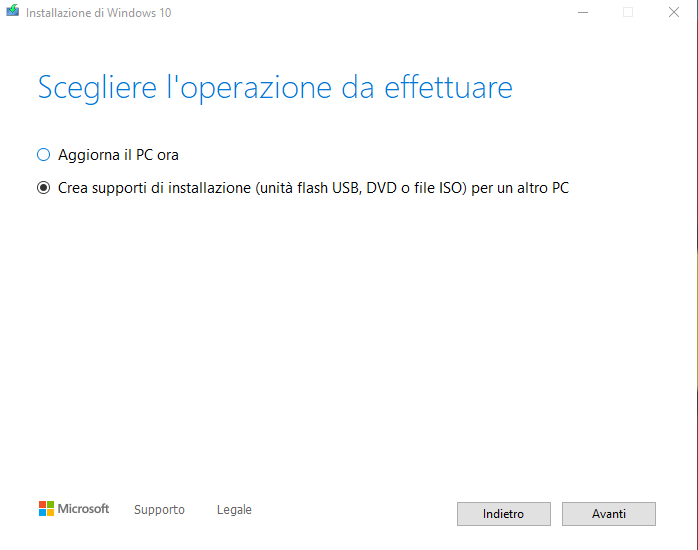The image size is (698, 550).
Task: Click empty footer space between Legale and Indietro
Action: 350,510
